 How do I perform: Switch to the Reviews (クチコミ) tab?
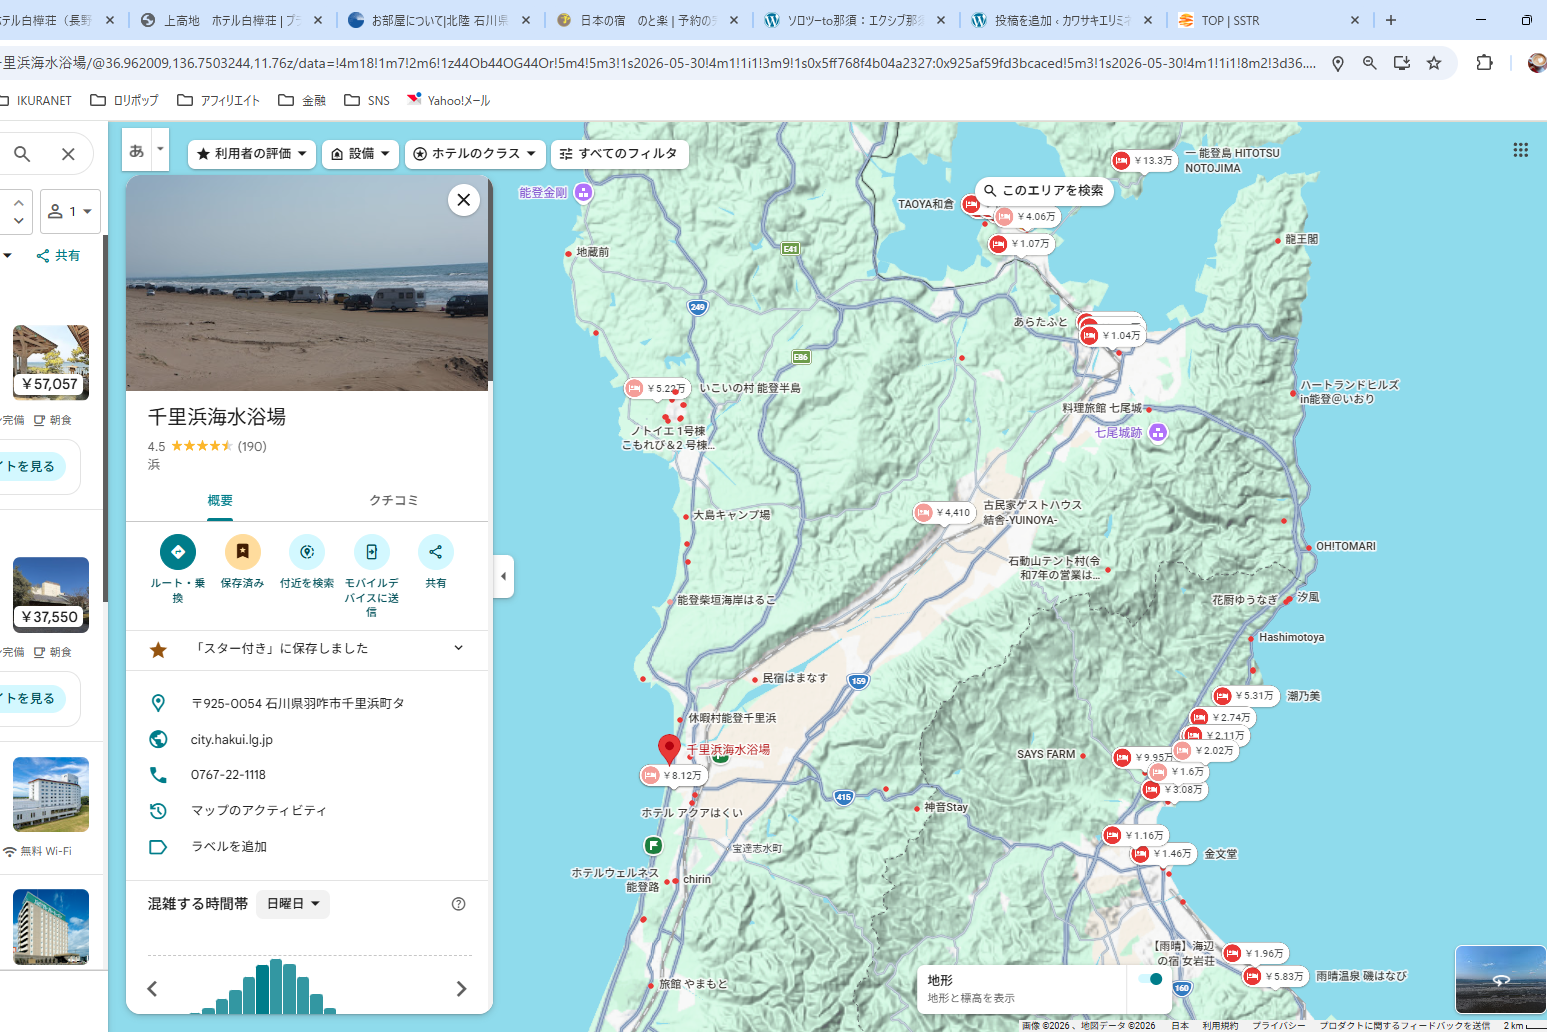(394, 500)
